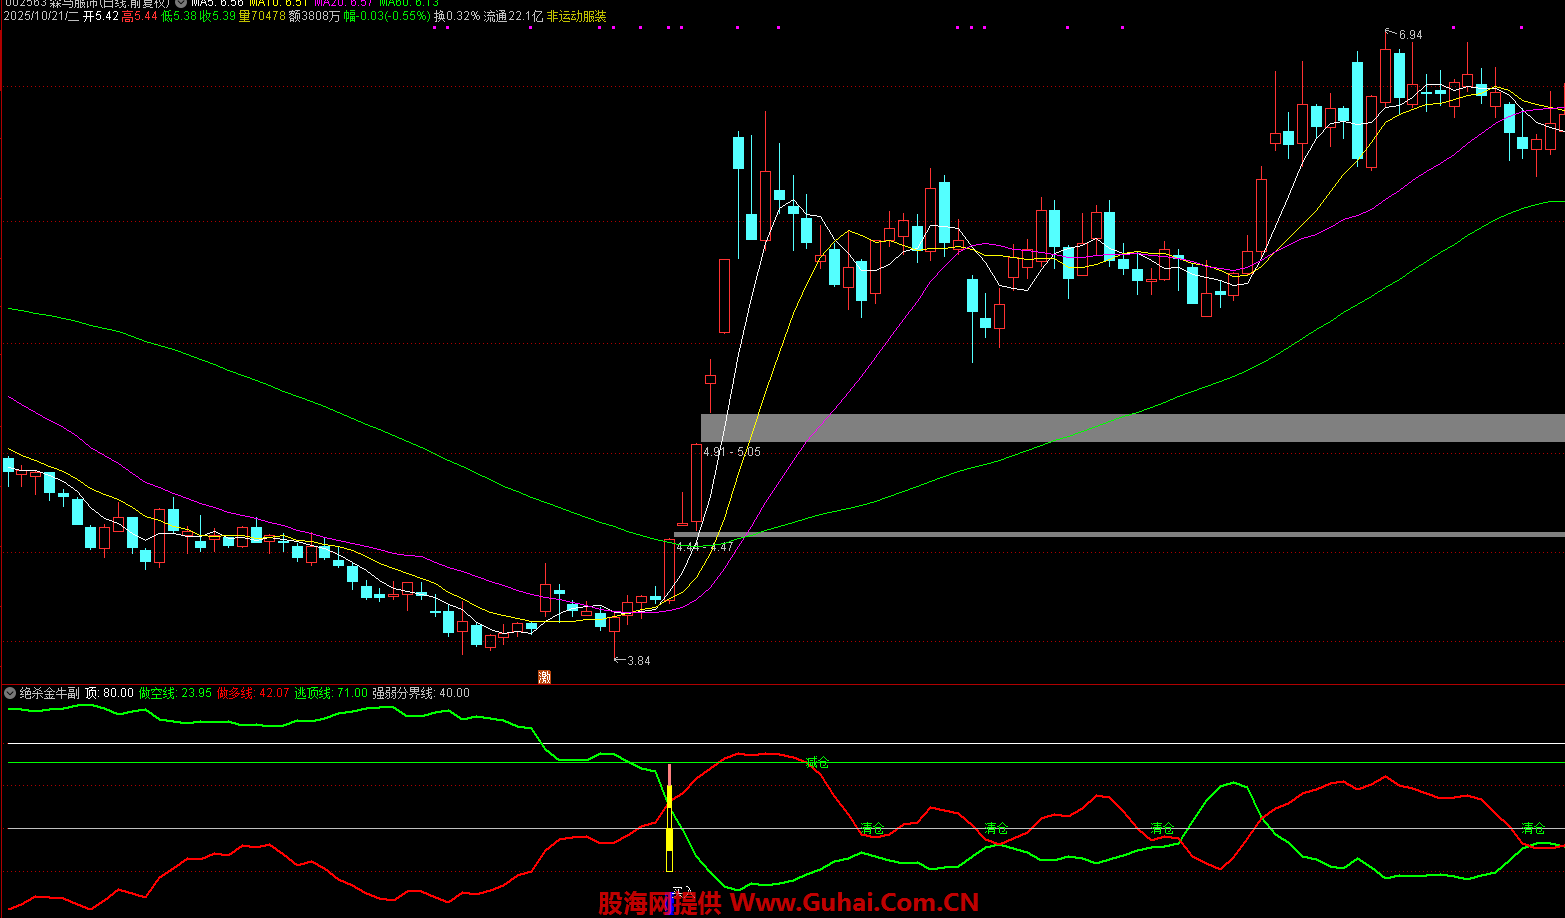
Task: Click the 6.94 high price marker
Action: pos(1409,35)
